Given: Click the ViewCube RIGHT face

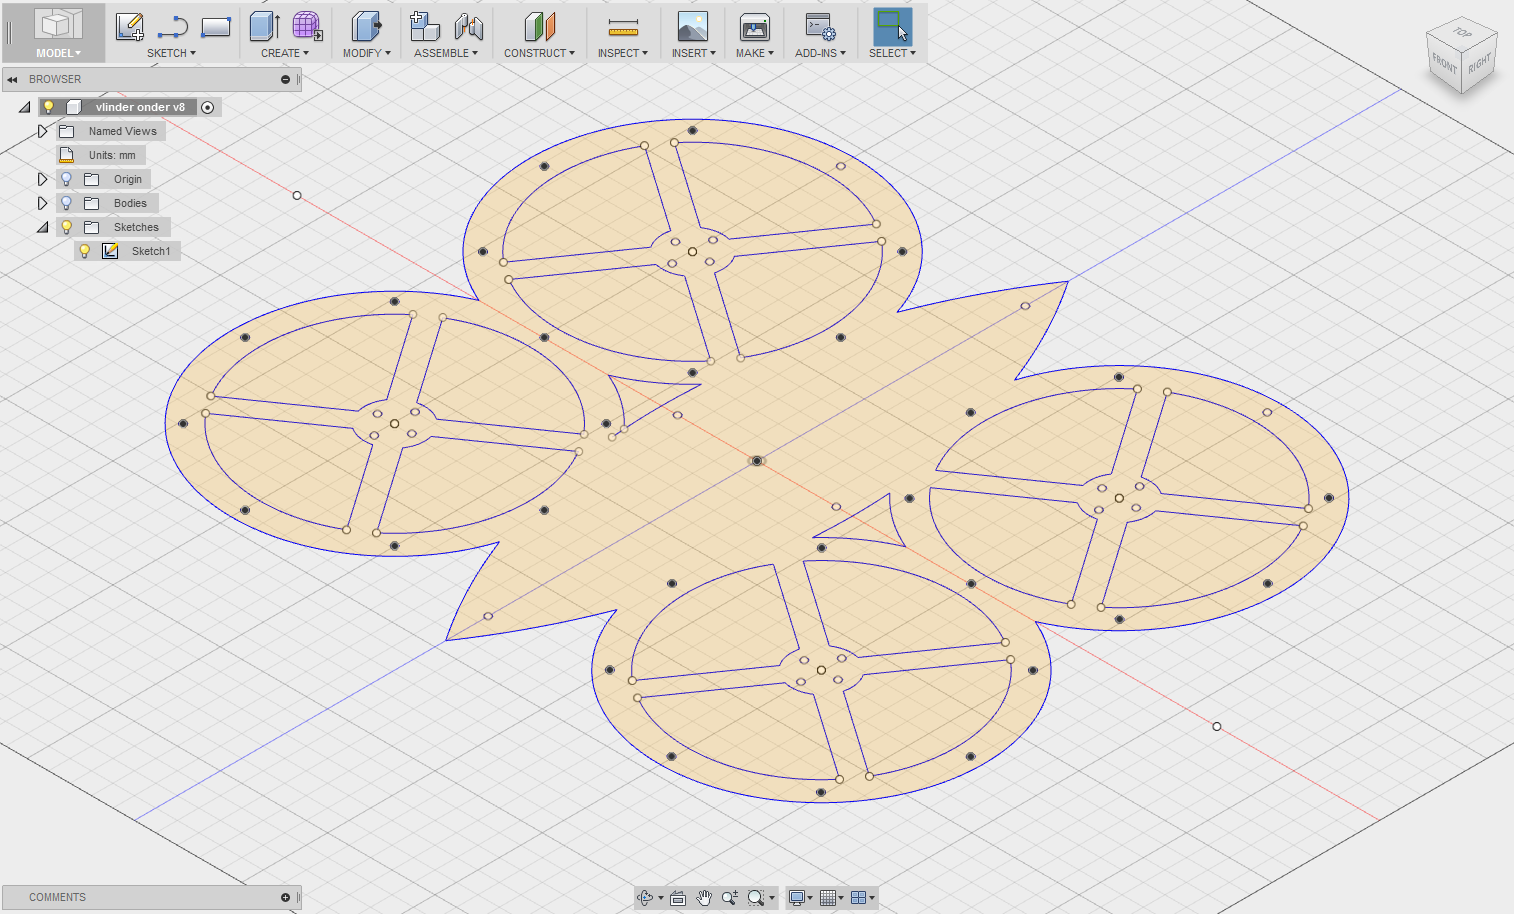Looking at the screenshot, I should coord(1479,63).
